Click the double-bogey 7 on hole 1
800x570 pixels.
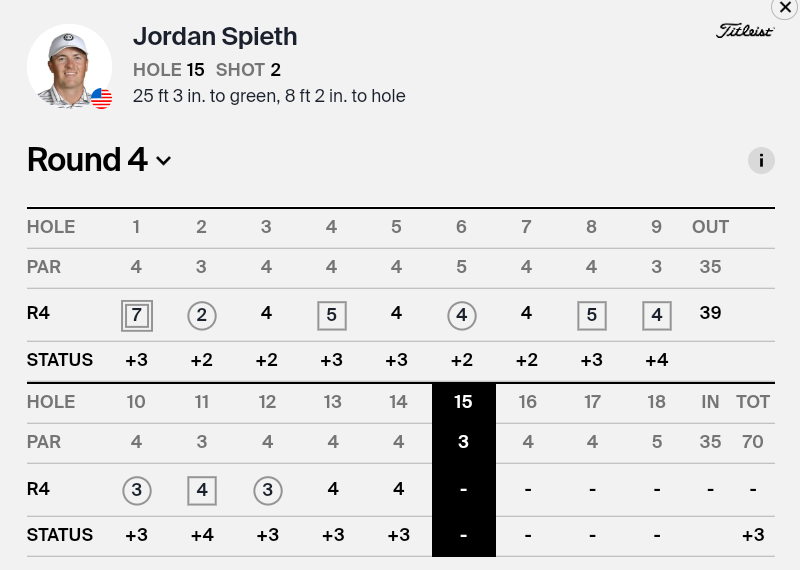point(136,316)
